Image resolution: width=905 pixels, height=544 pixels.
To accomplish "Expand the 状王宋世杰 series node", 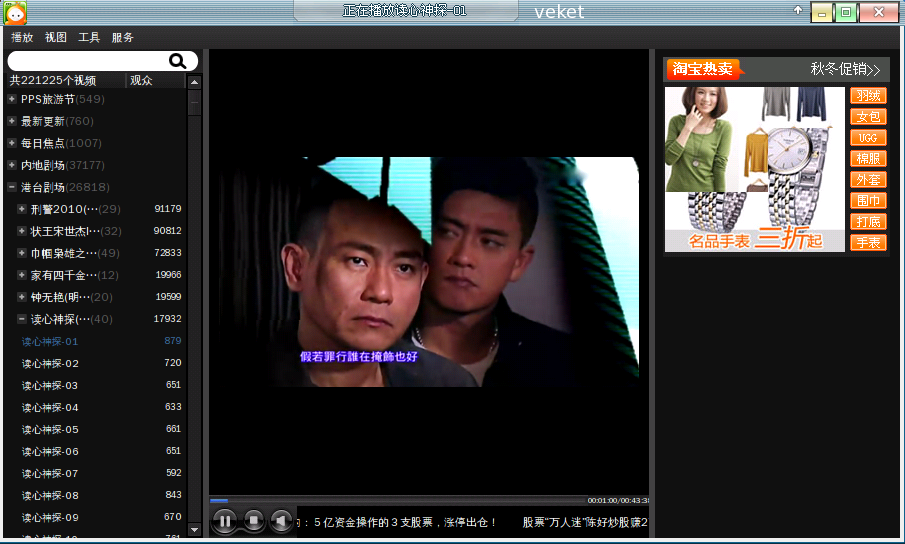I will (21, 230).
